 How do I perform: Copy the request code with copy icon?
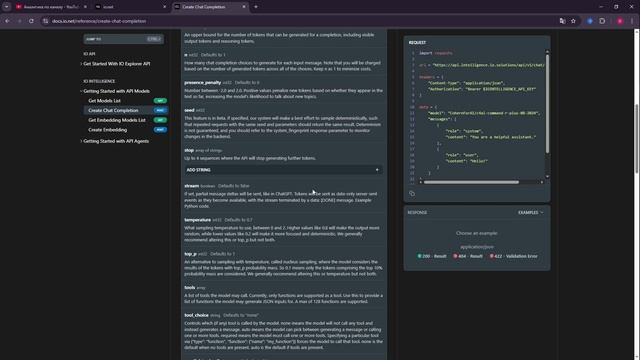[x=412, y=193]
